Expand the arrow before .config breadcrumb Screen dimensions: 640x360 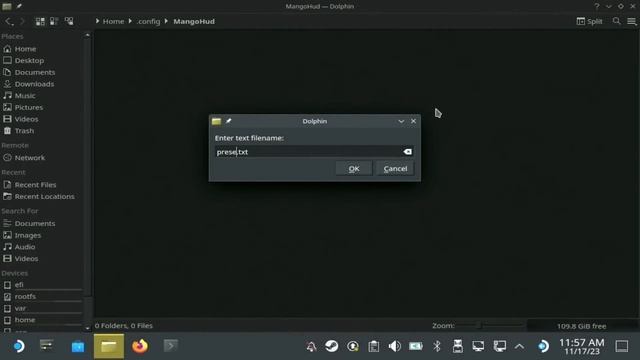(x=130, y=21)
